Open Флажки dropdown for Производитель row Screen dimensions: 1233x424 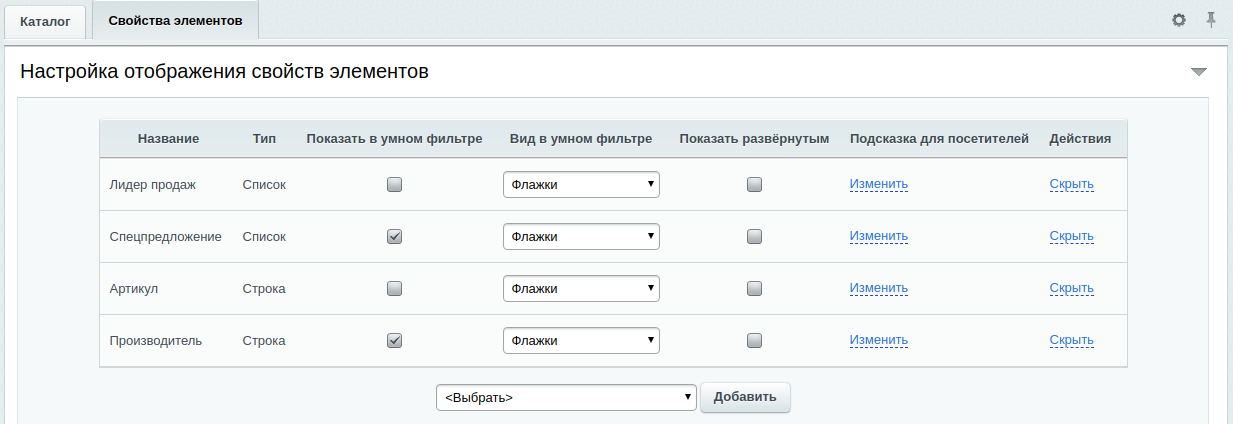(x=581, y=340)
